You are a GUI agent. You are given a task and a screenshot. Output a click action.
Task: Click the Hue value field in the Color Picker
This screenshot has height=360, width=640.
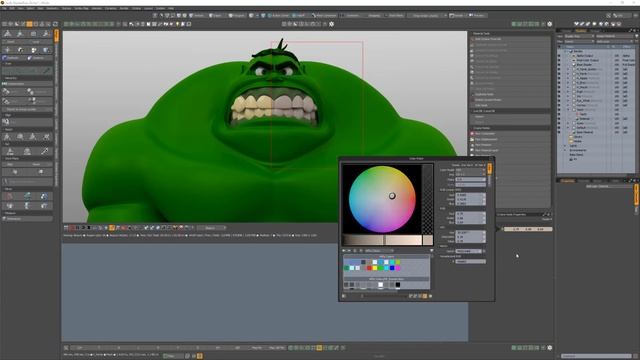point(470,232)
